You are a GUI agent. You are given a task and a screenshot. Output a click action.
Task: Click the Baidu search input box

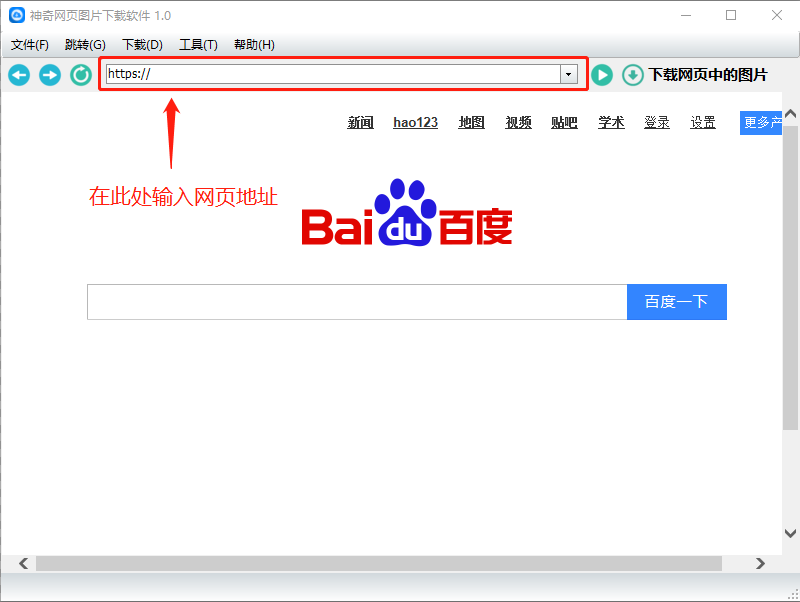356,301
